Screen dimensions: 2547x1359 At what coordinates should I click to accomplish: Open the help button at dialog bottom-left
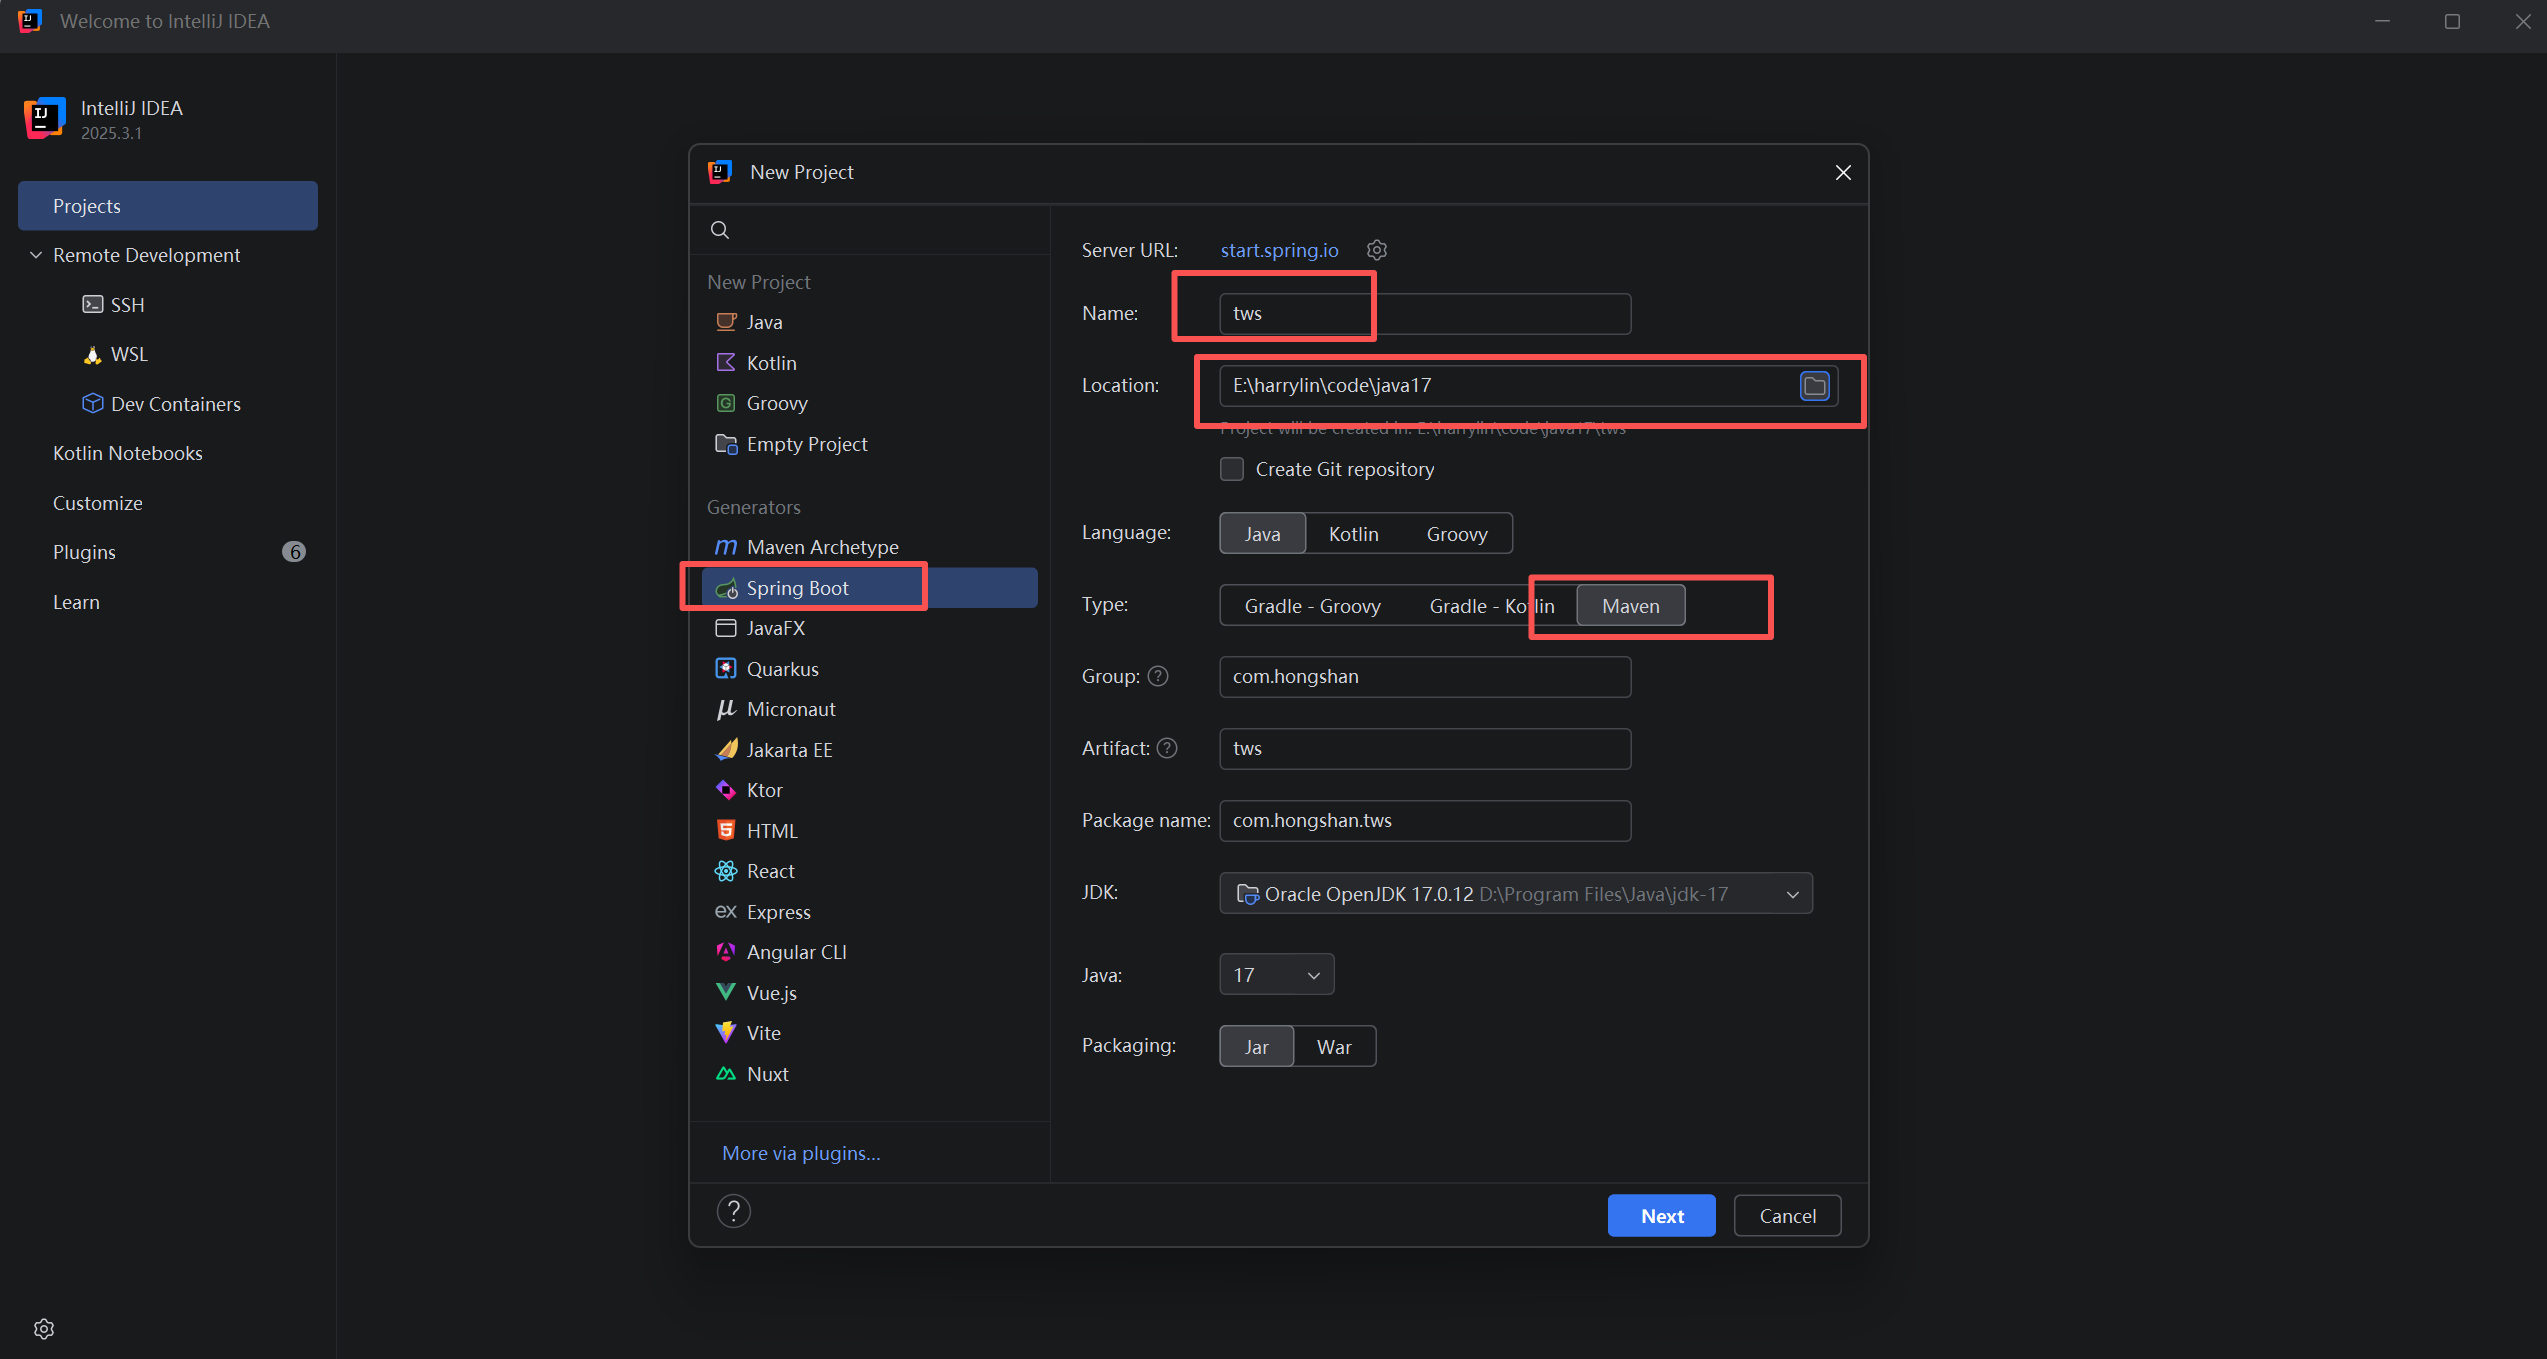[733, 1212]
